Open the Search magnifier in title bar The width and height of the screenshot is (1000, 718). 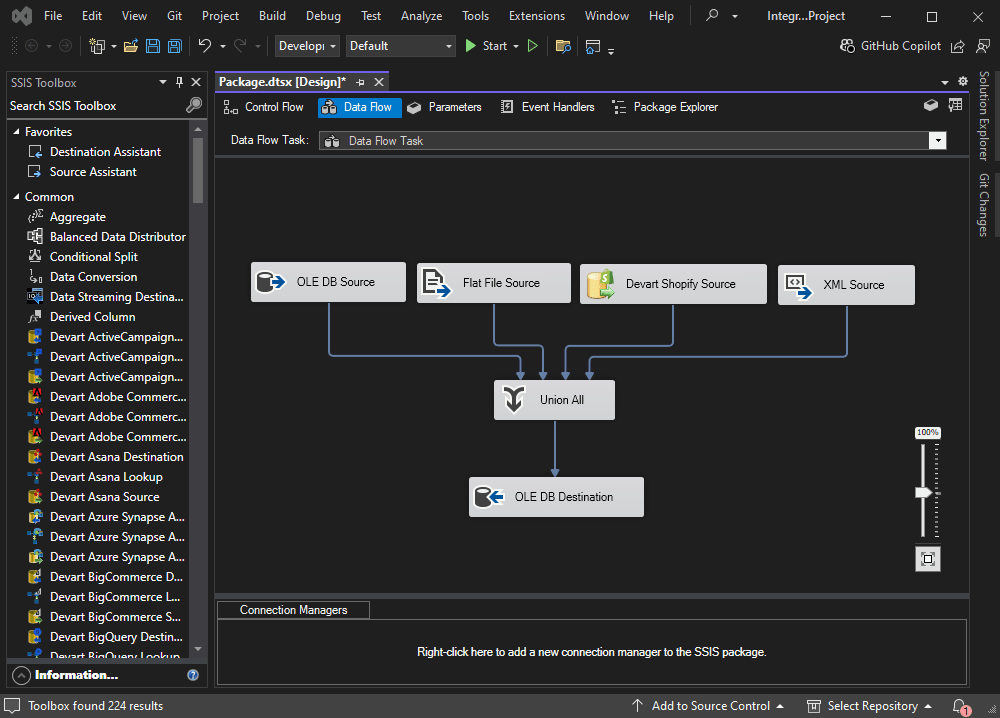(712, 15)
